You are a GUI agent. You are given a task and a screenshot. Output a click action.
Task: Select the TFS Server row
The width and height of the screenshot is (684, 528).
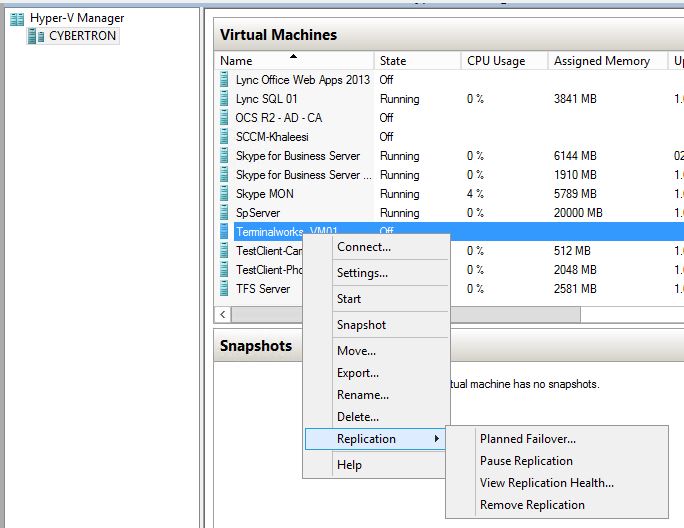pyautogui.click(x=449, y=288)
